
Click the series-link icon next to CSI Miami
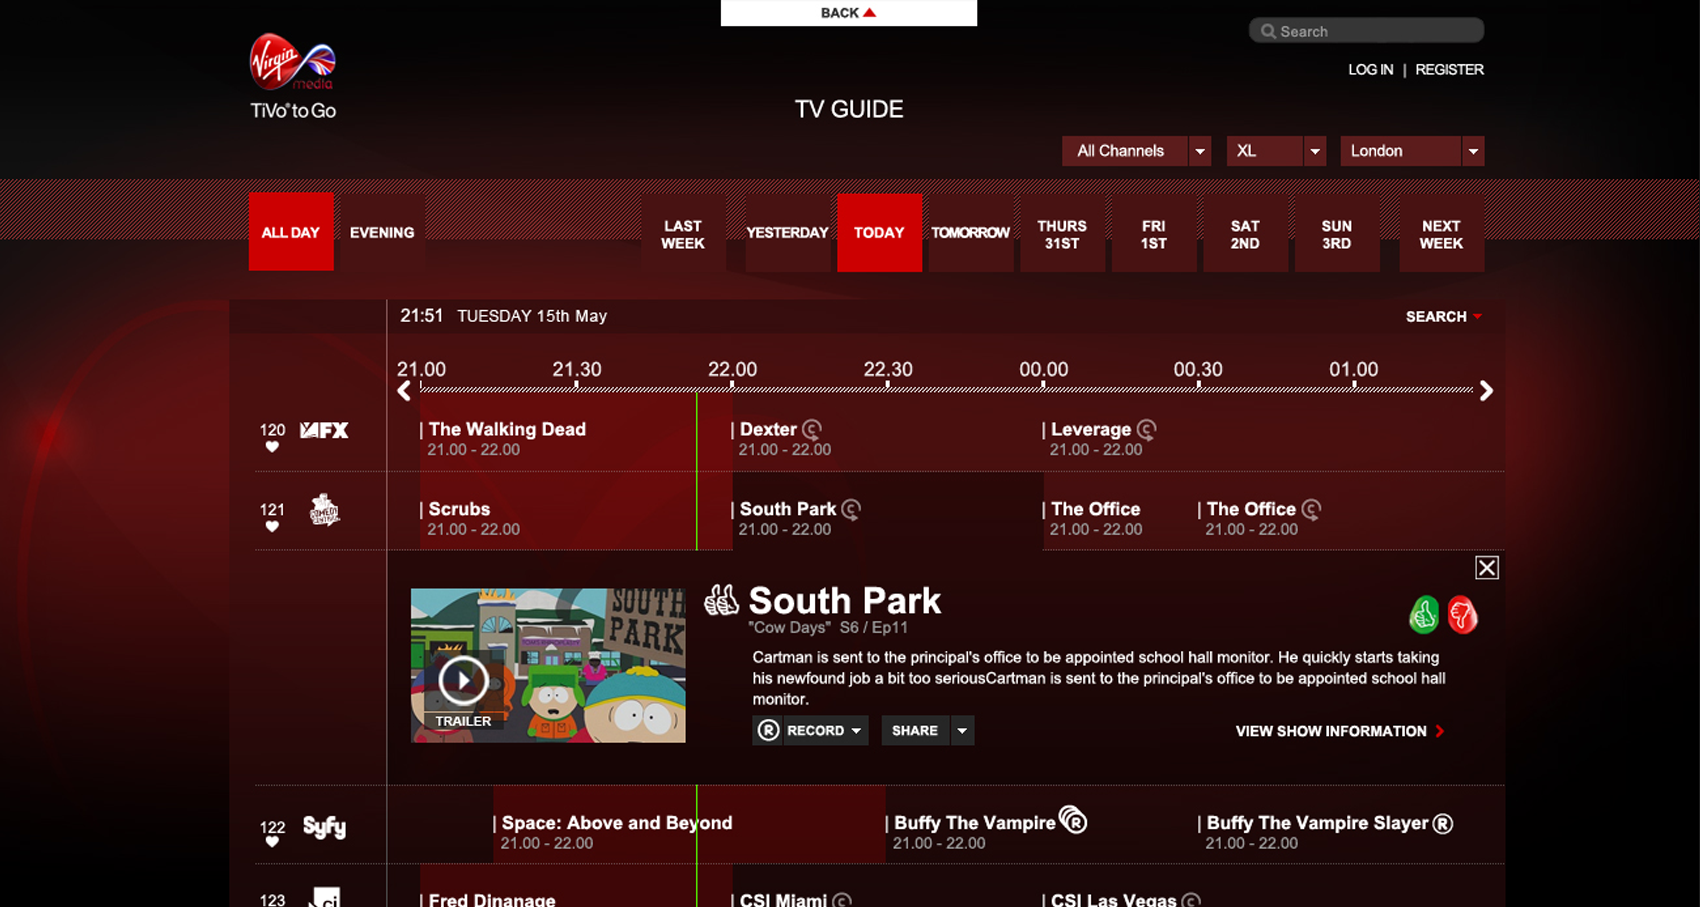(842, 900)
